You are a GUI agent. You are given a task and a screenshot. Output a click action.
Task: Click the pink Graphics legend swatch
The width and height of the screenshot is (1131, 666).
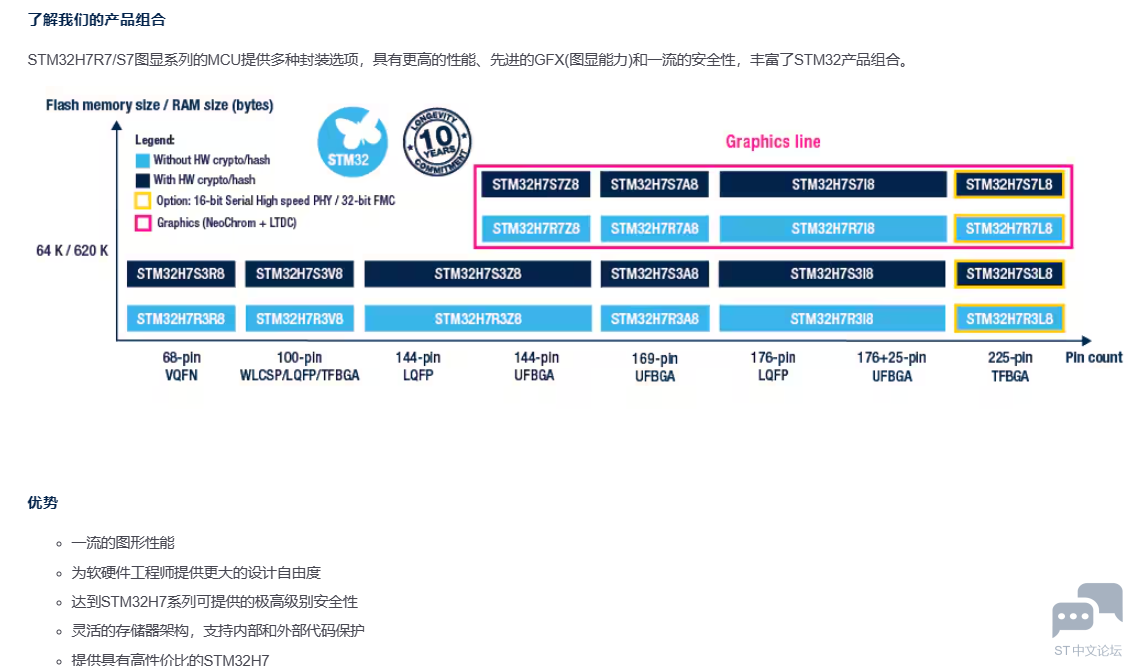(143, 223)
